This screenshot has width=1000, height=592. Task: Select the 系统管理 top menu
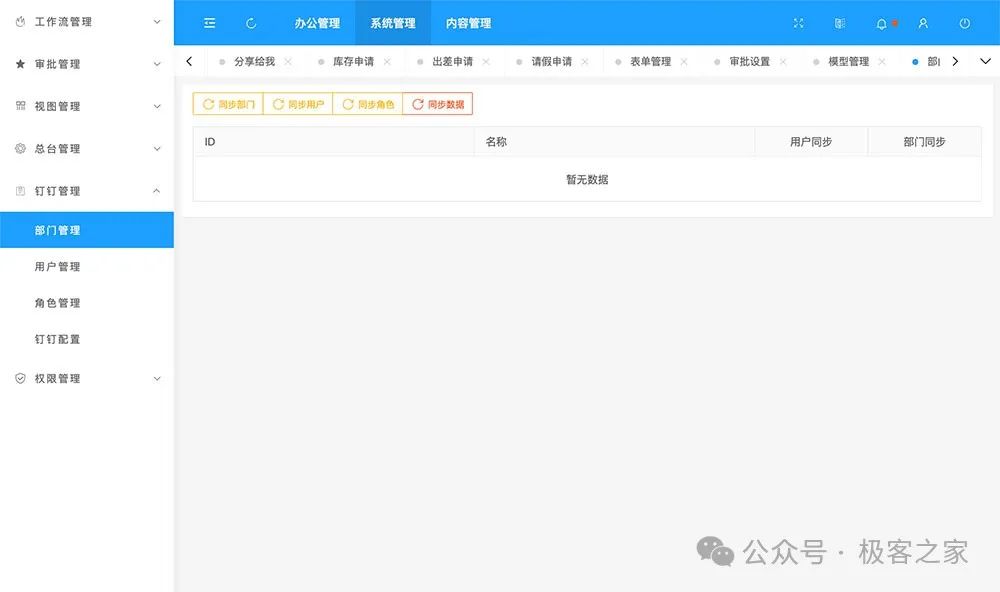point(393,23)
